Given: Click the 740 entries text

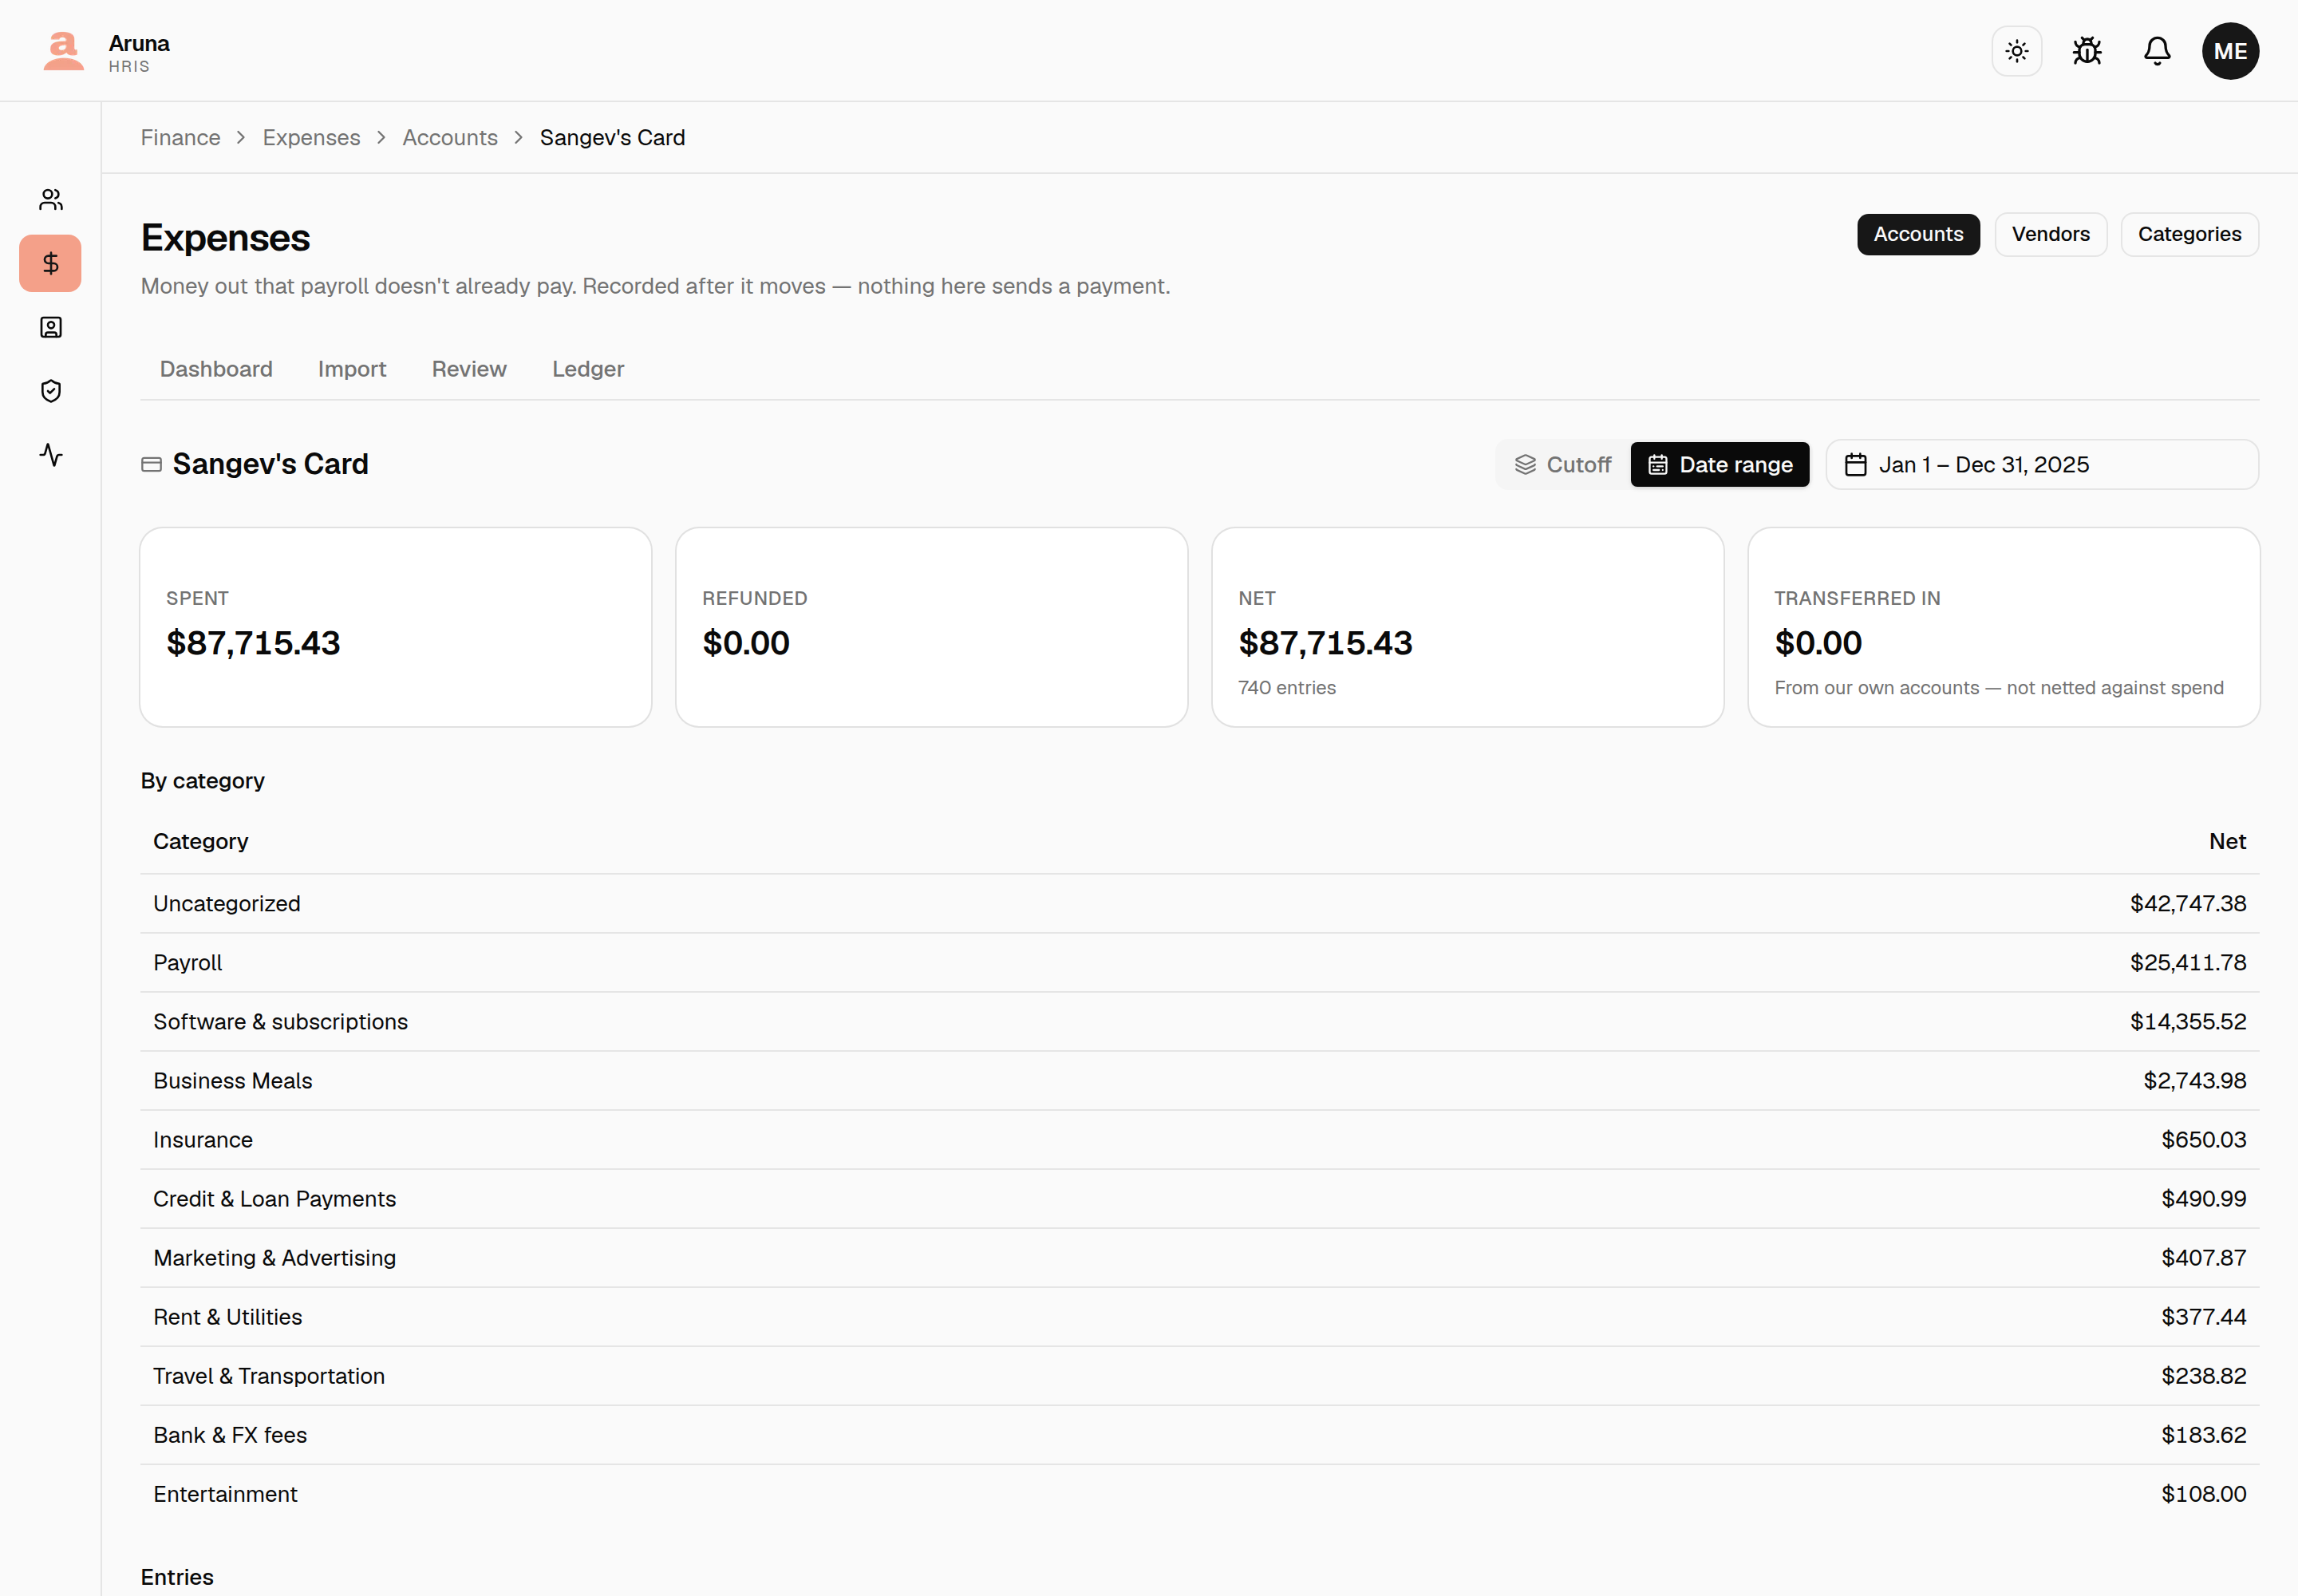Looking at the screenshot, I should pyautogui.click(x=1286, y=688).
